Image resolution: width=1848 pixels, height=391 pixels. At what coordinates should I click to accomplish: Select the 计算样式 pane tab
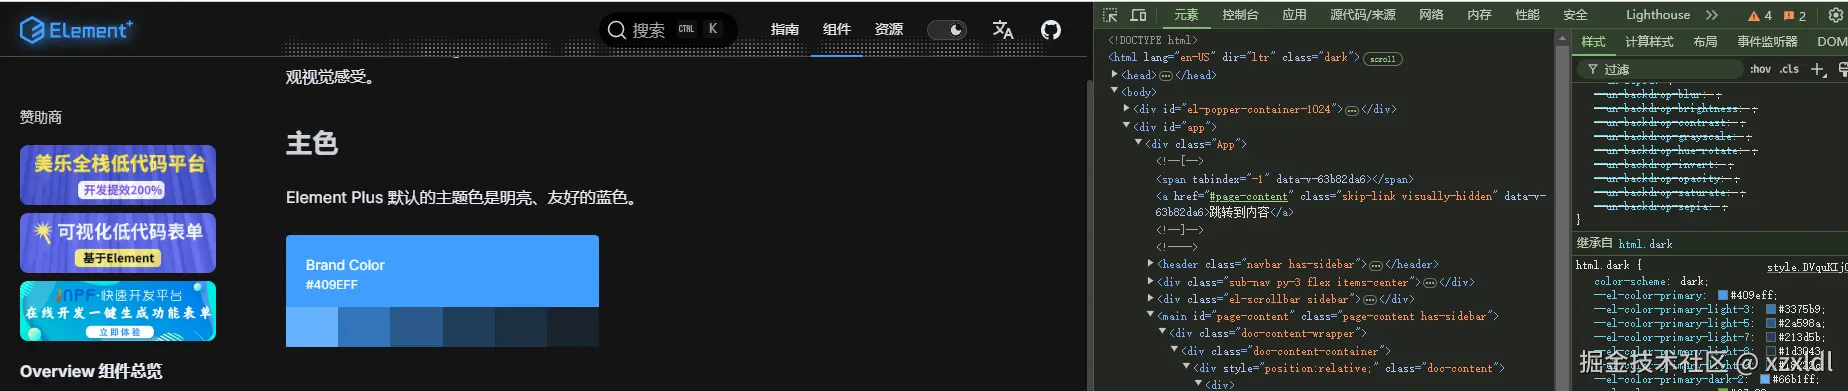(x=1649, y=42)
